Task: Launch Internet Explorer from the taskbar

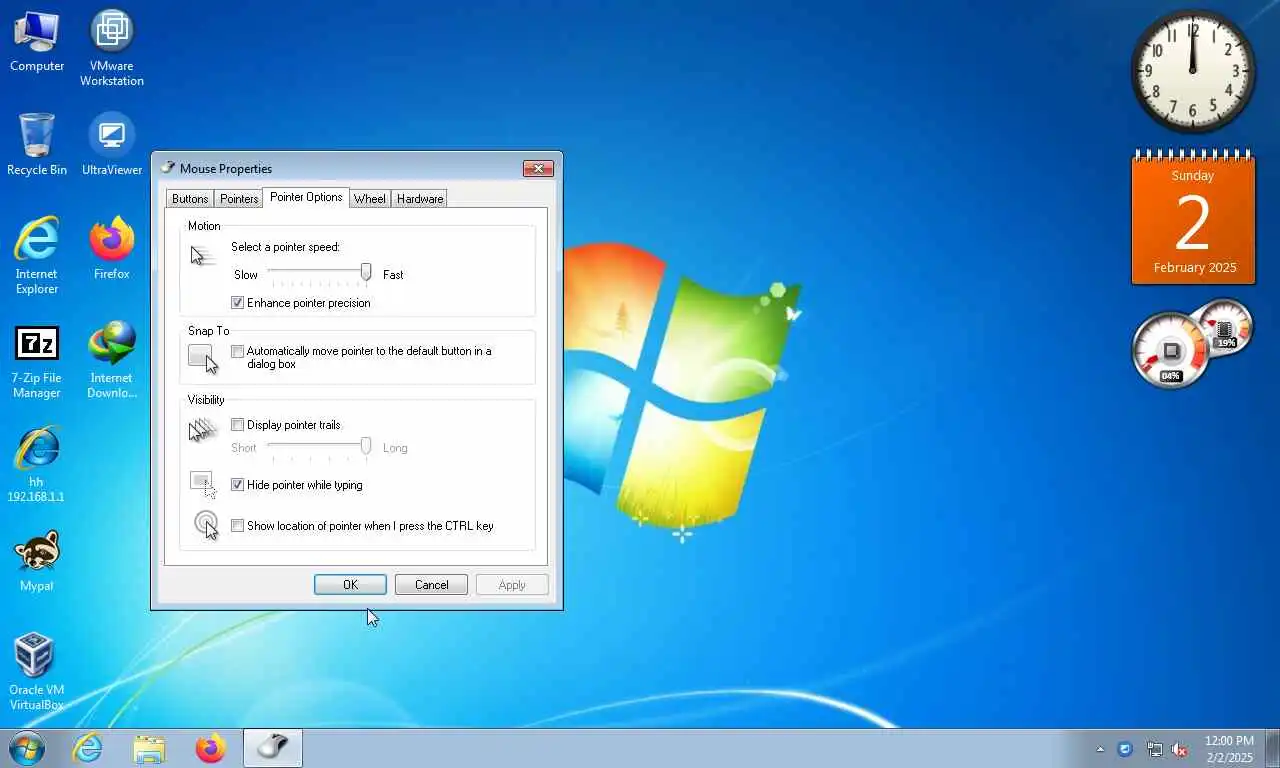Action: pyautogui.click(x=88, y=748)
